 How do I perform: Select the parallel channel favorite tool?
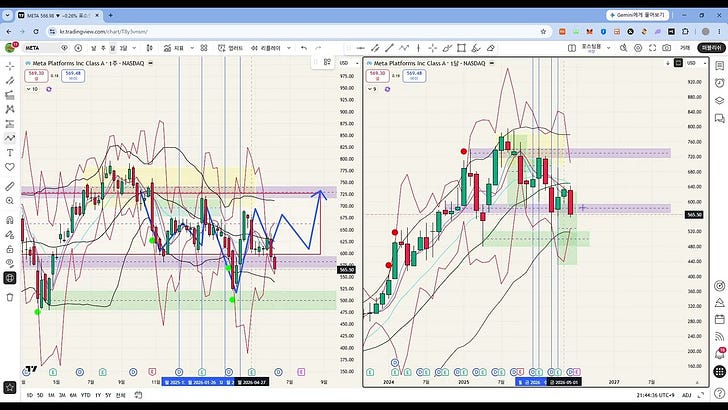tap(375, 48)
